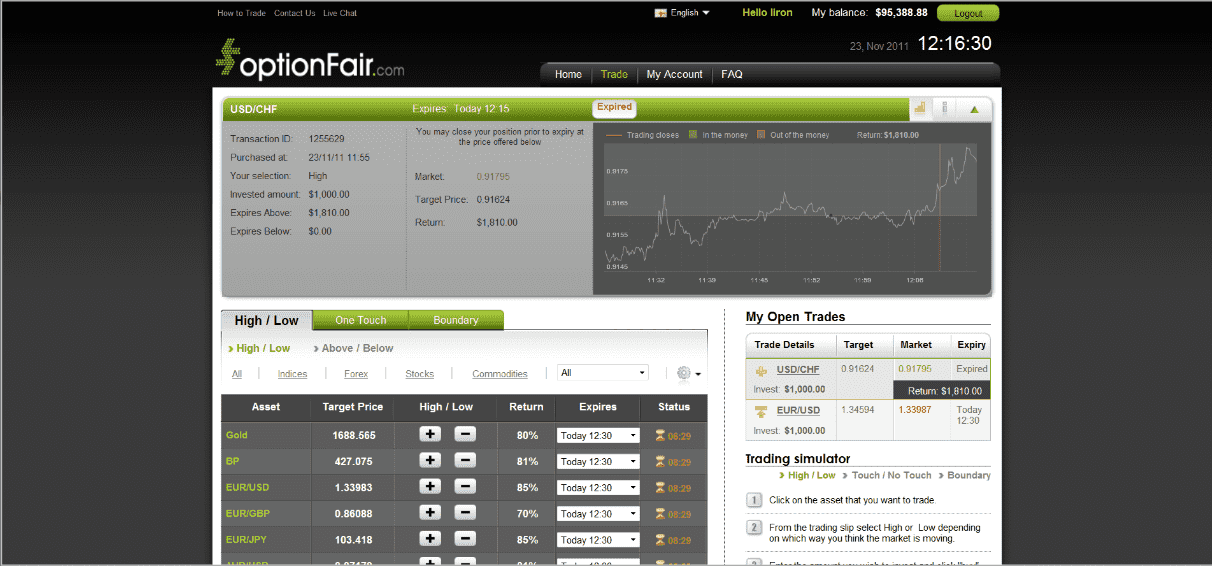Screen dimensions: 1212x566
Task: Open the 'All' asset filter dropdown
Action: (602, 373)
